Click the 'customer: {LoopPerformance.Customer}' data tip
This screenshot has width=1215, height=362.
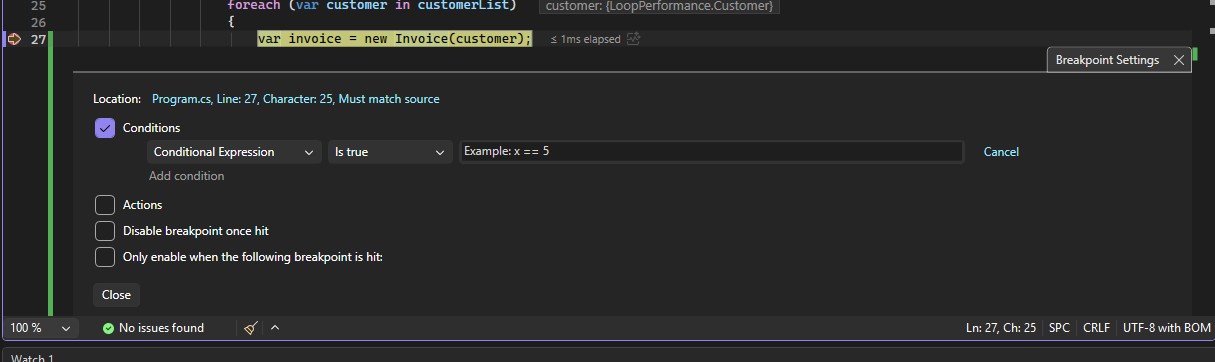point(659,6)
